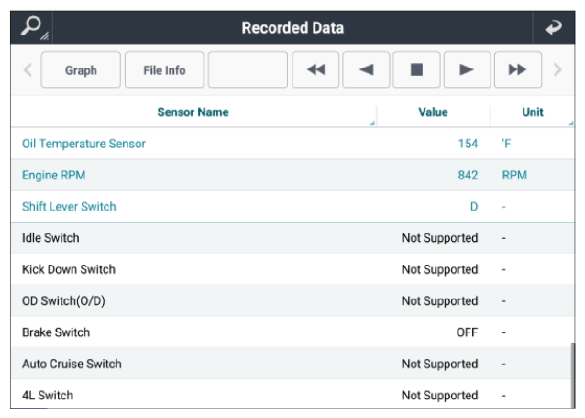The image size is (585, 418).
Task: Select the Oil Temperature Sensor row
Action: tap(293, 143)
